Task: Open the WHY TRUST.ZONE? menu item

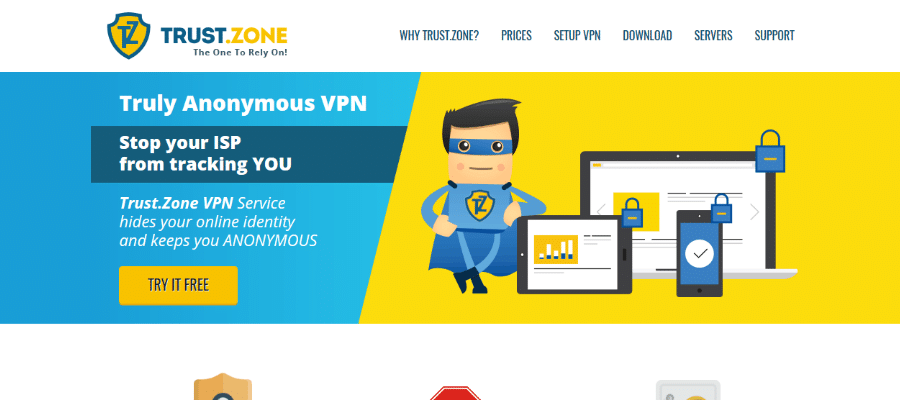Action: [439, 36]
